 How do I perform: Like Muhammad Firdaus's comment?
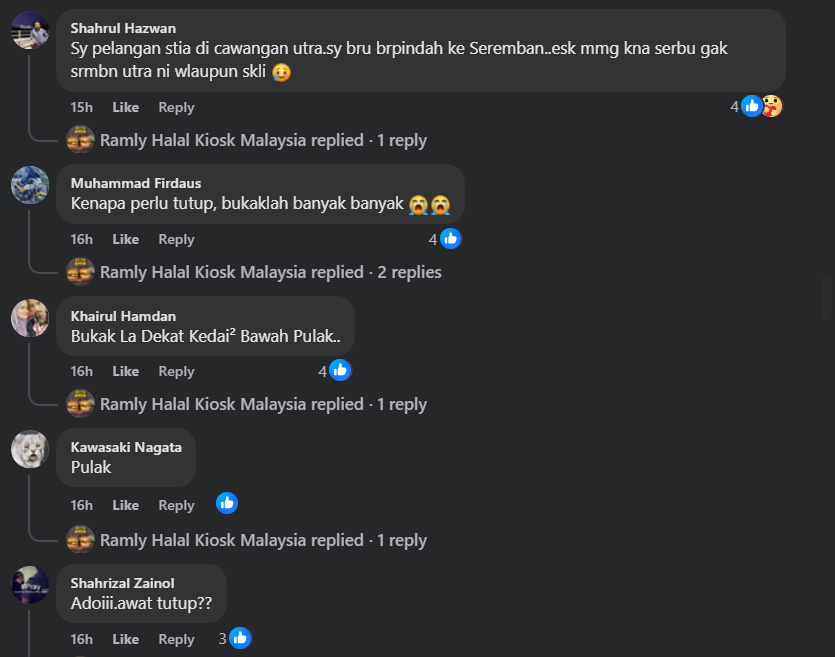[126, 239]
